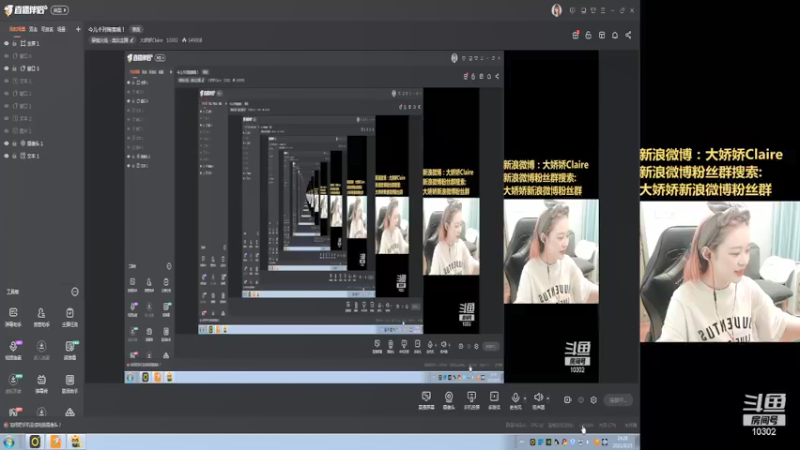Open the 房管助手 room manager tool
Image resolution: width=800 pixels, height=450 pixels.
[x=41, y=316]
